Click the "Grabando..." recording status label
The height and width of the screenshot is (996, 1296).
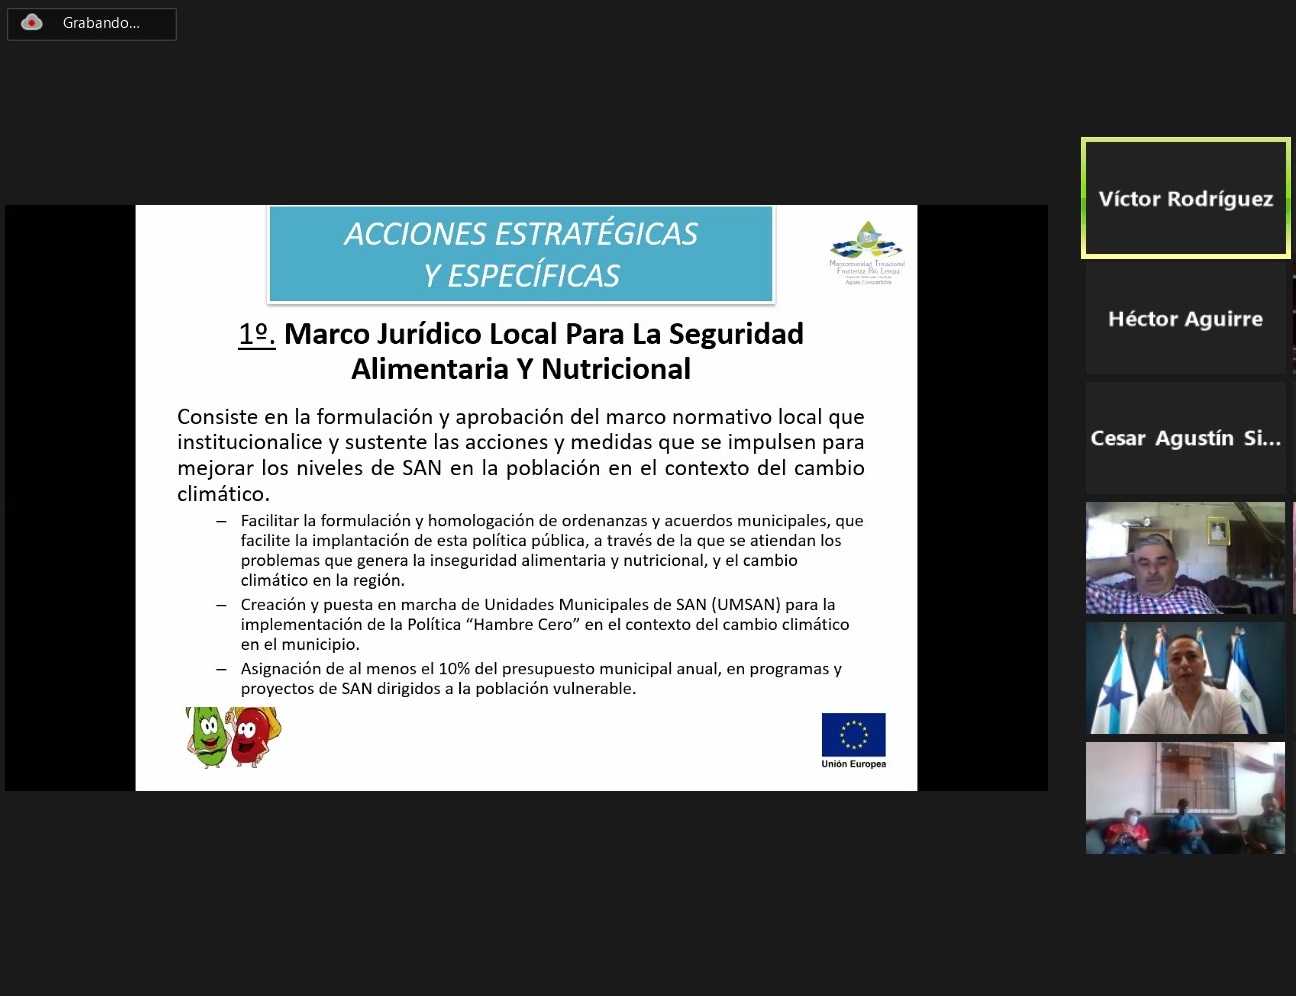(x=101, y=23)
